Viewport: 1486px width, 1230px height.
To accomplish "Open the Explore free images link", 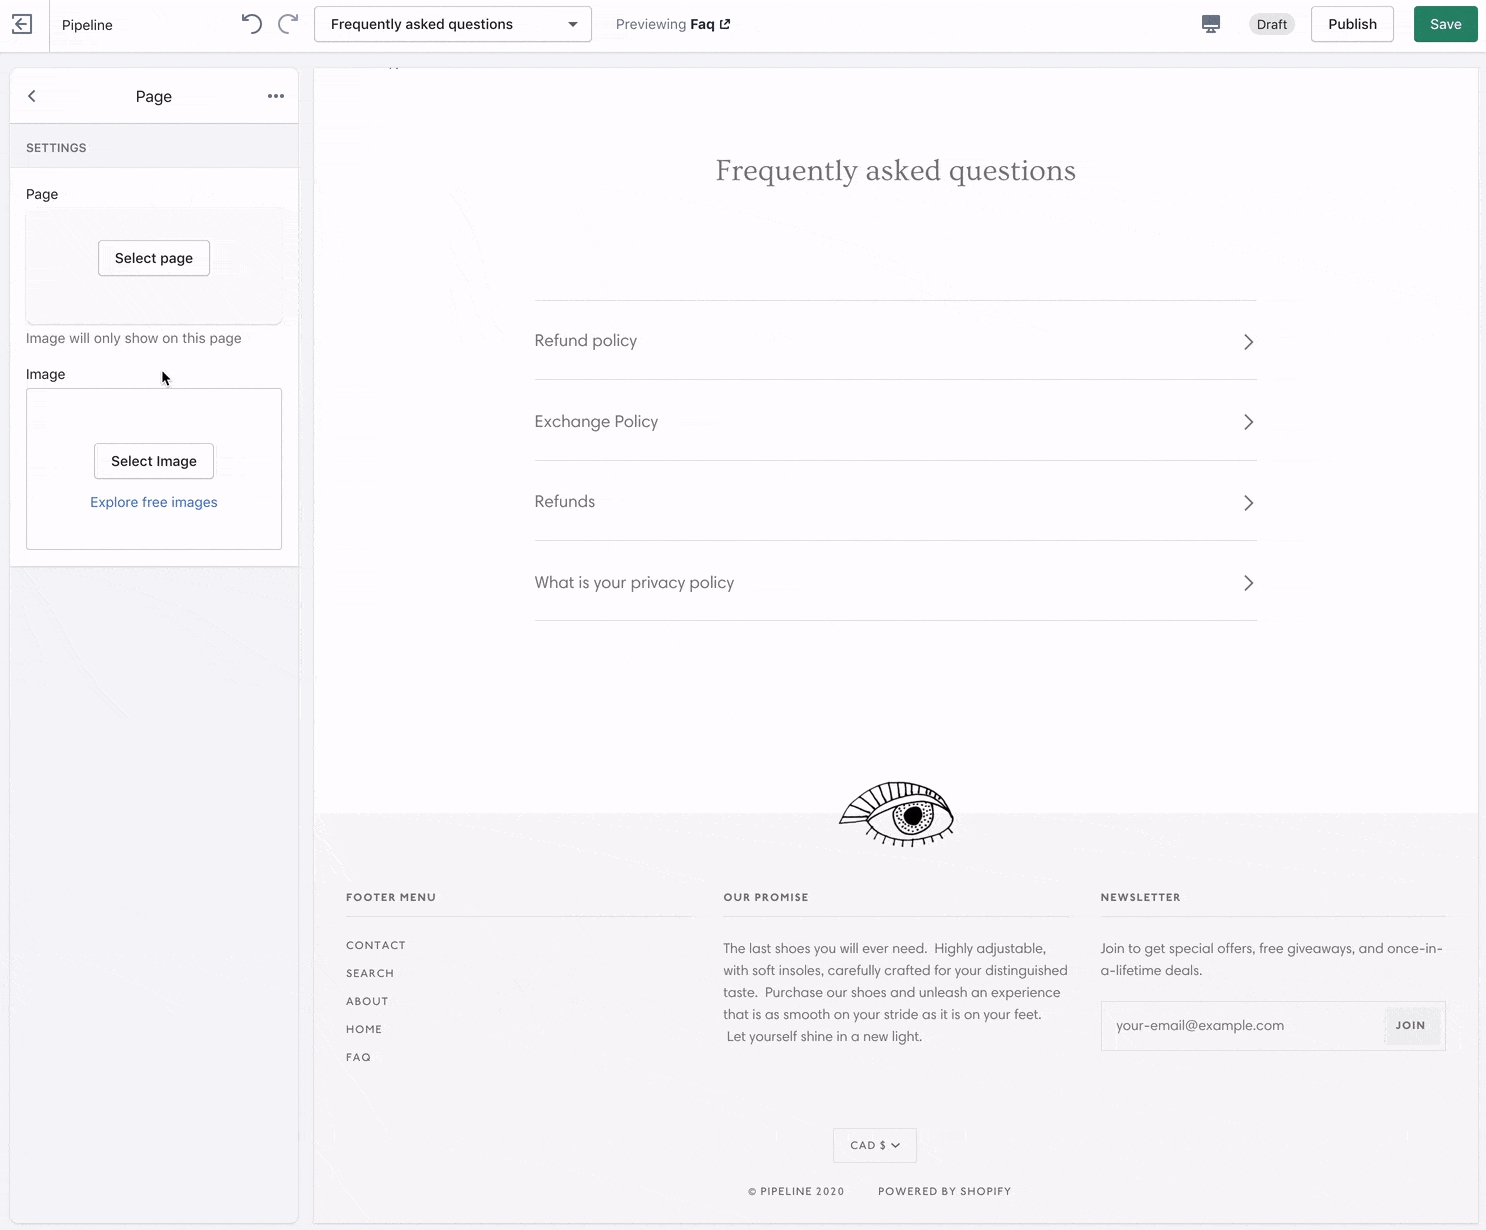I will coord(154,502).
